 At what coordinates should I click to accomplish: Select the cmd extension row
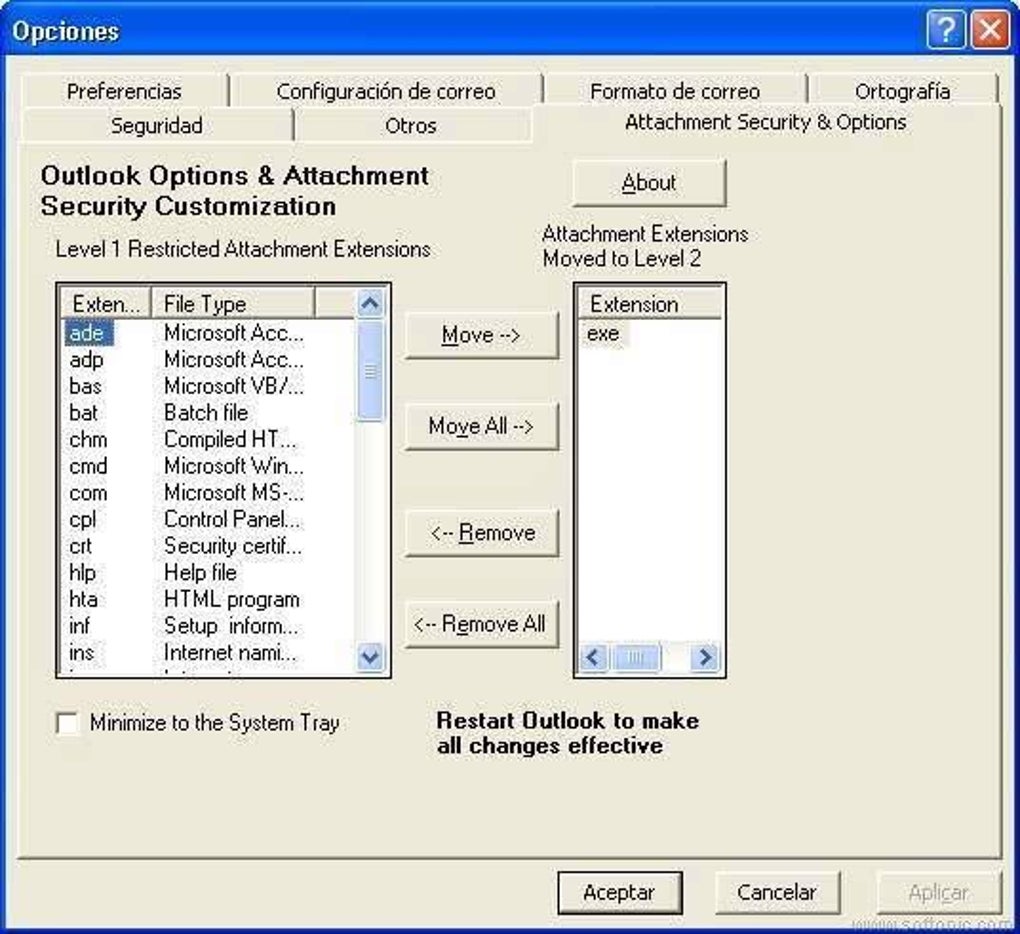tap(208, 466)
